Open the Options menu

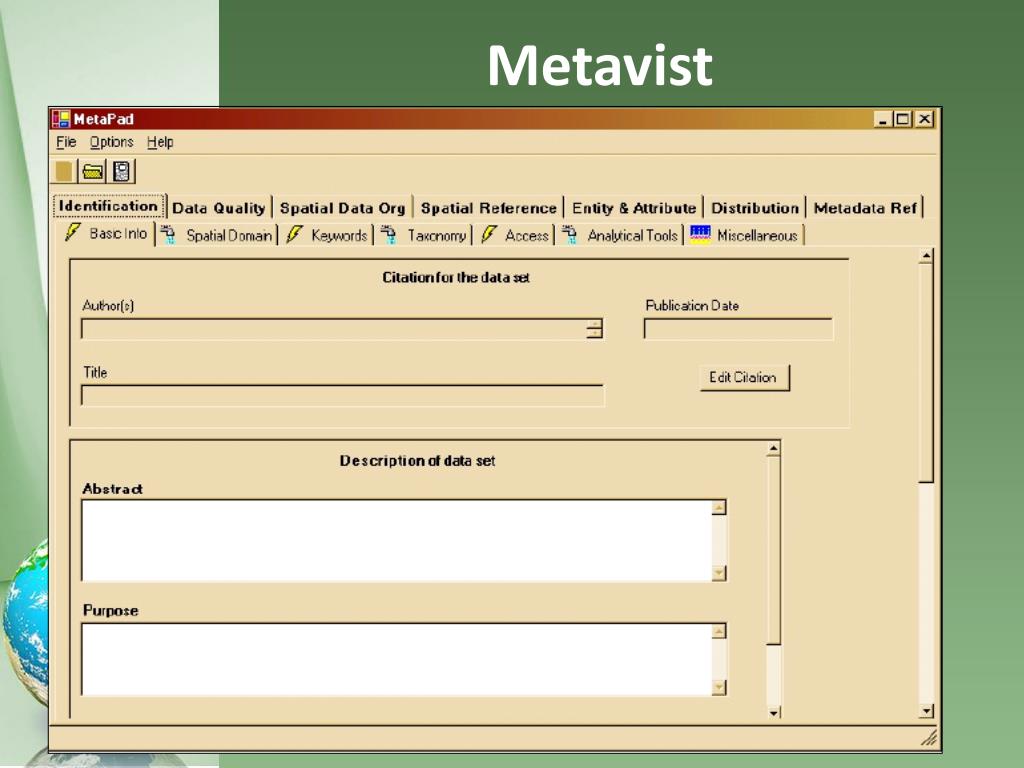(x=112, y=142)
